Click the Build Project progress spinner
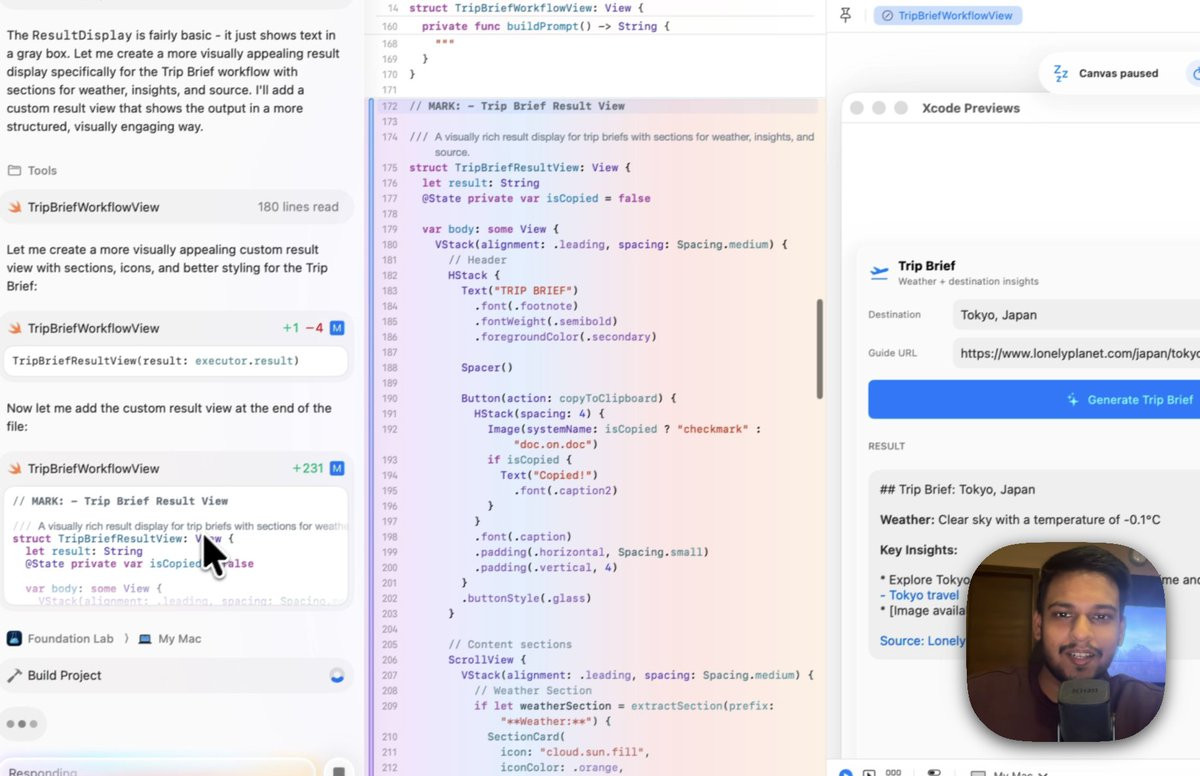The width and height of the screenshot is (1200, 776). point(337,676)
